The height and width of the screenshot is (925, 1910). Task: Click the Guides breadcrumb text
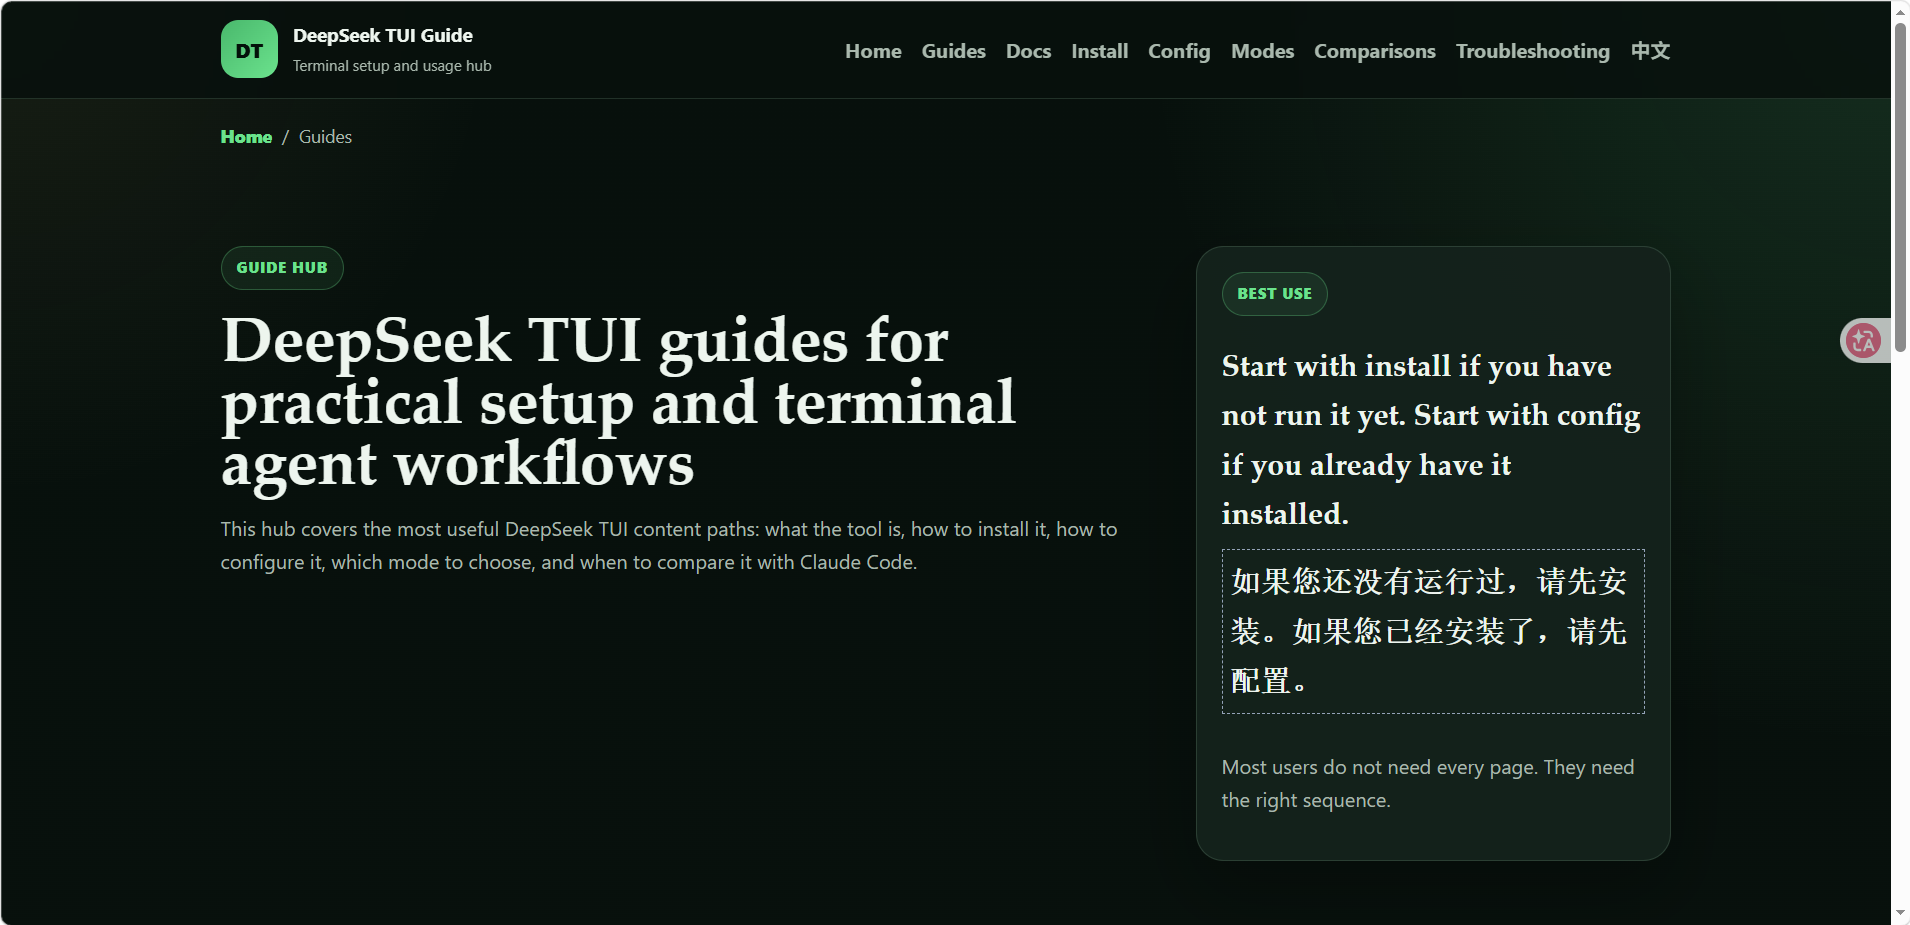click(x=325, y=137)
